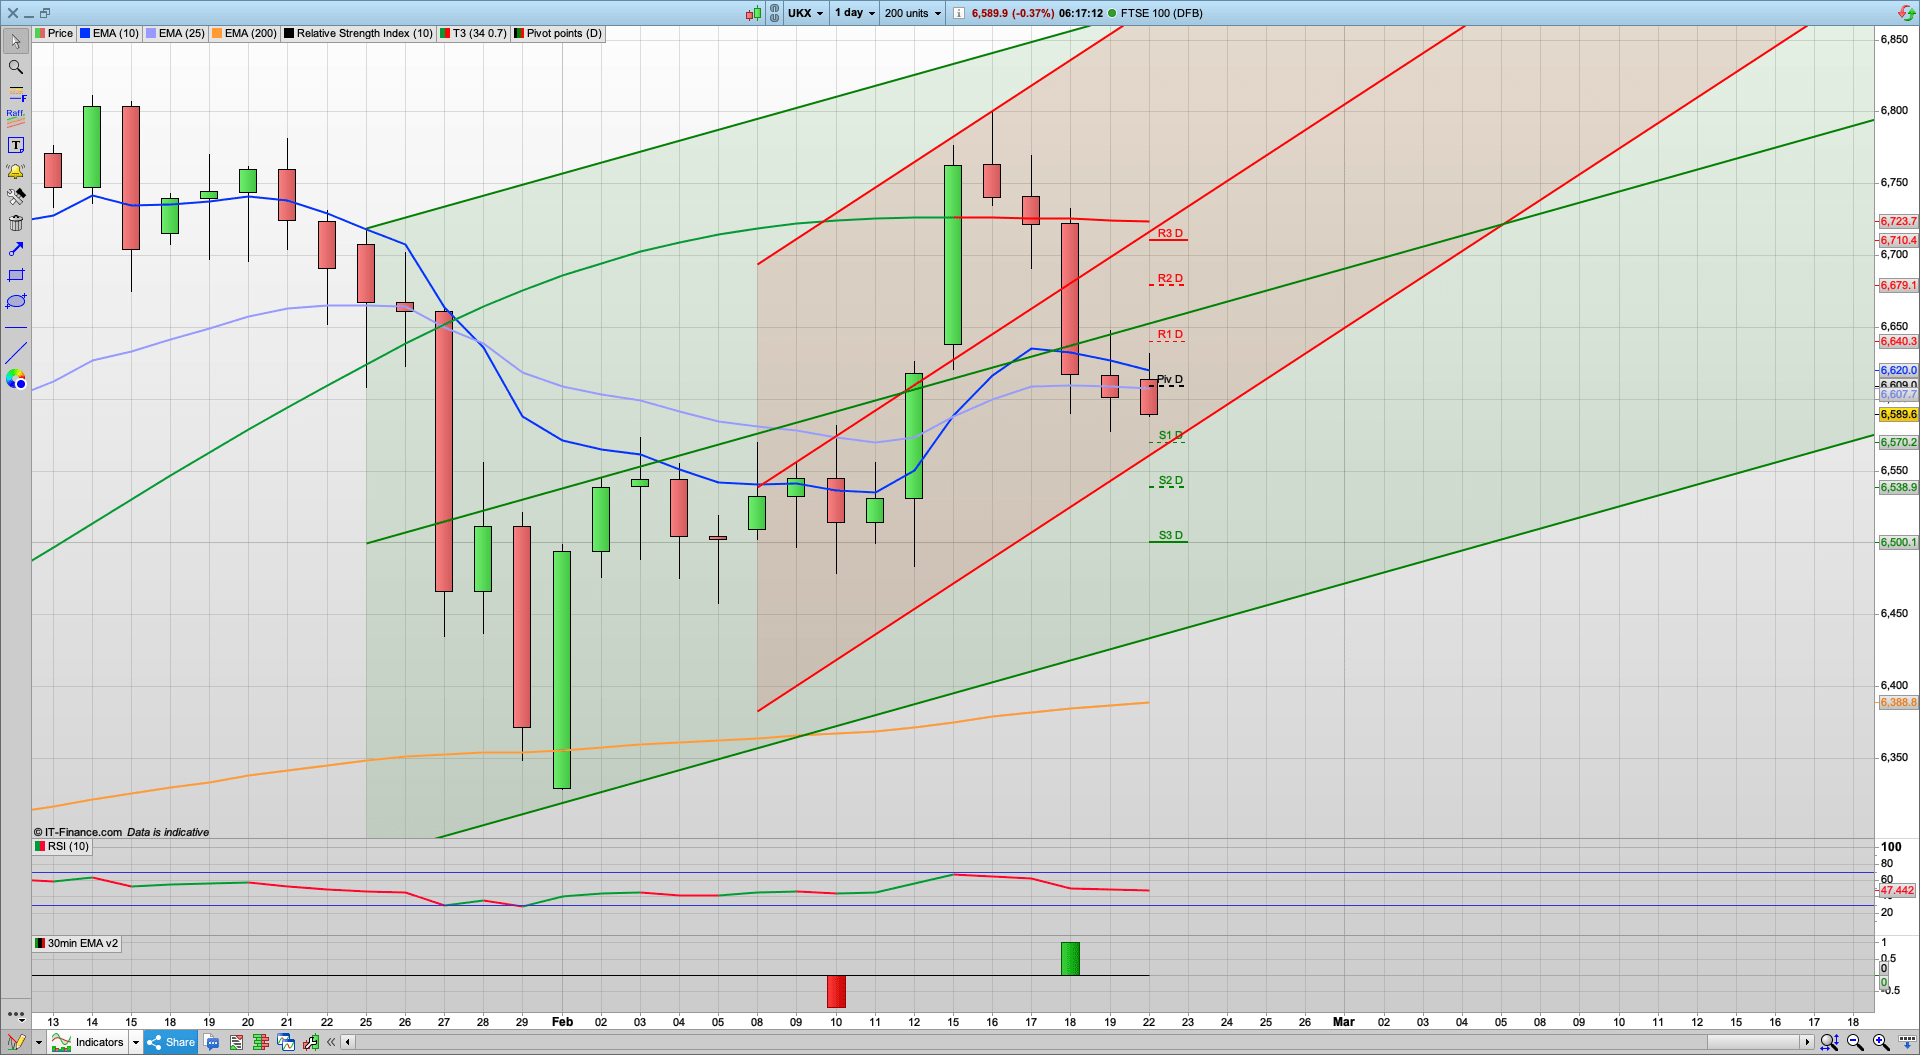Screen dimensions: 1920x1055
Task: Select the 30min EMA v2 panel label
Action: click(76, 943)
